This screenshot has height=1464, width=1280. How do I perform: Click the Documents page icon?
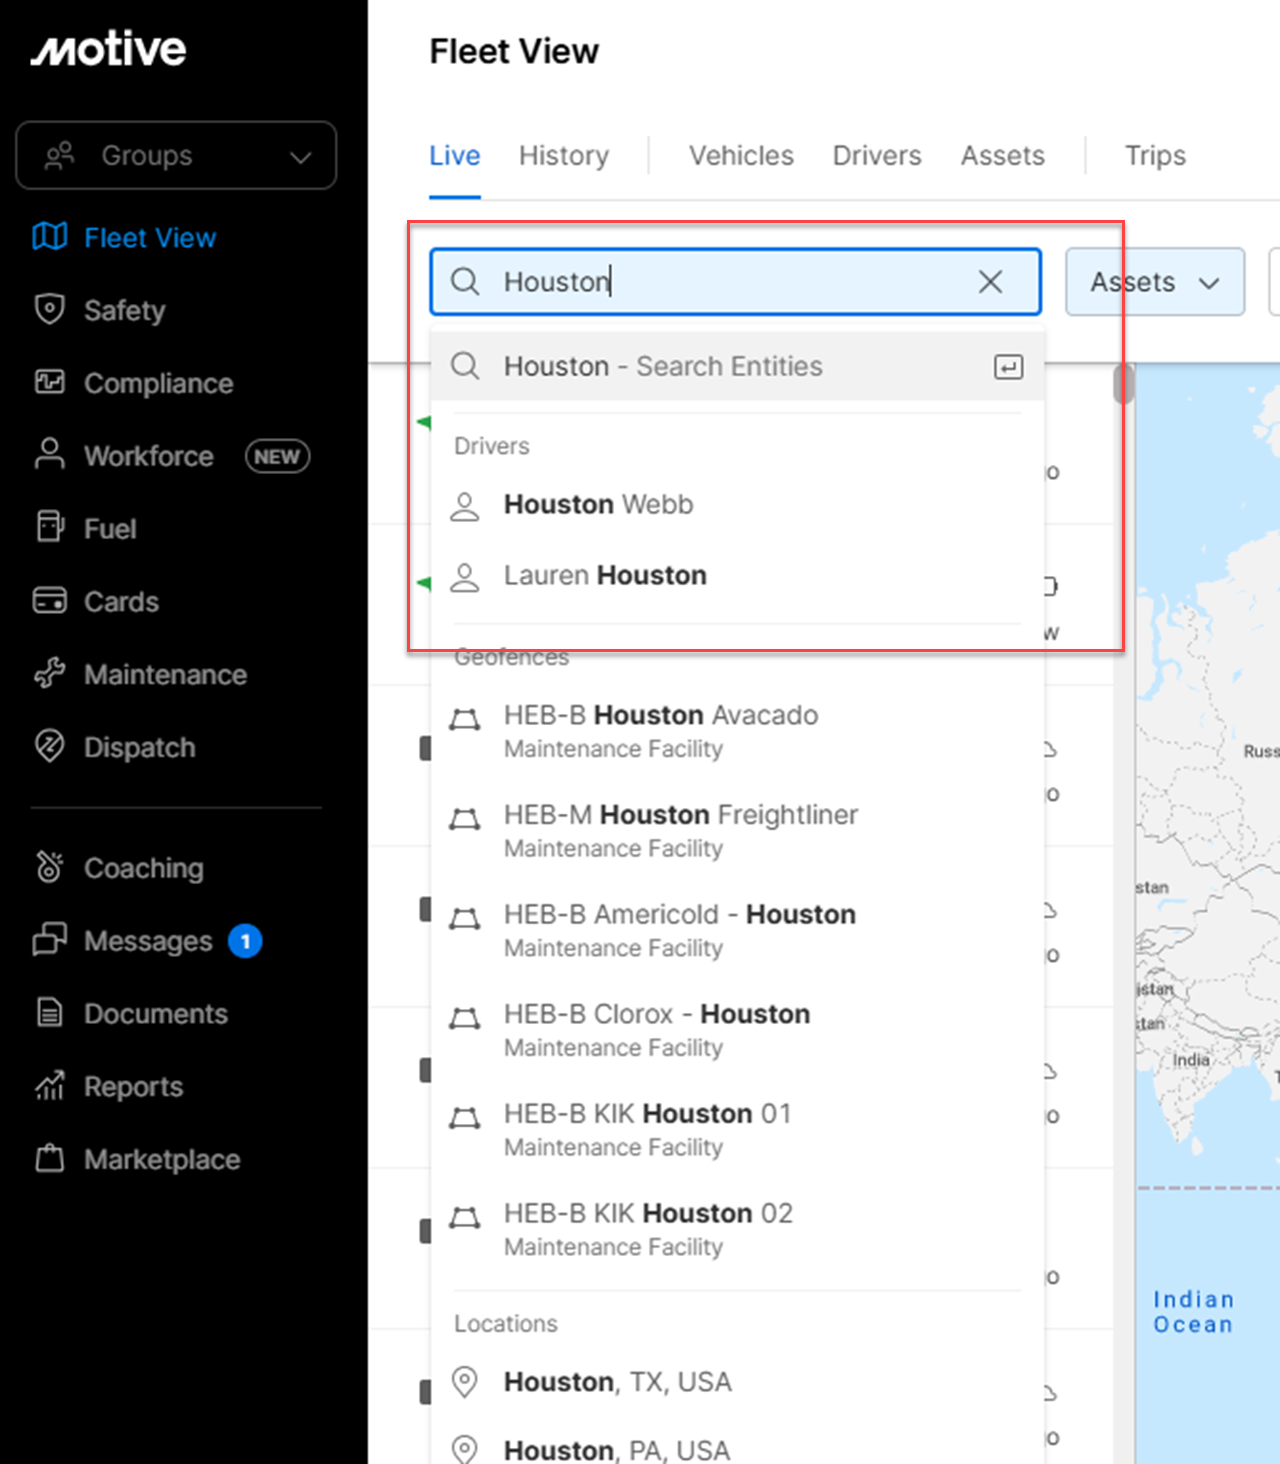click(50, 1013)
